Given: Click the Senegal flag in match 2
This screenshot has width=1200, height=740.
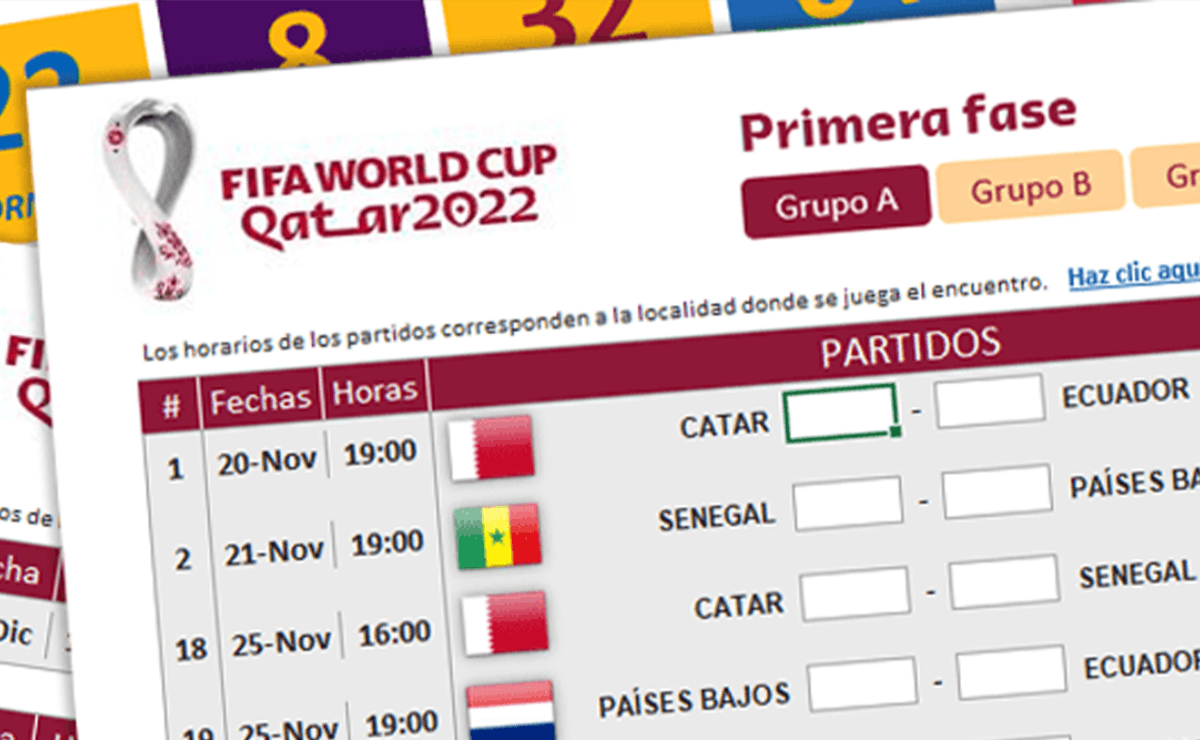Looking at the screenshot, I should pyautogui.click(x=498, y=536).
